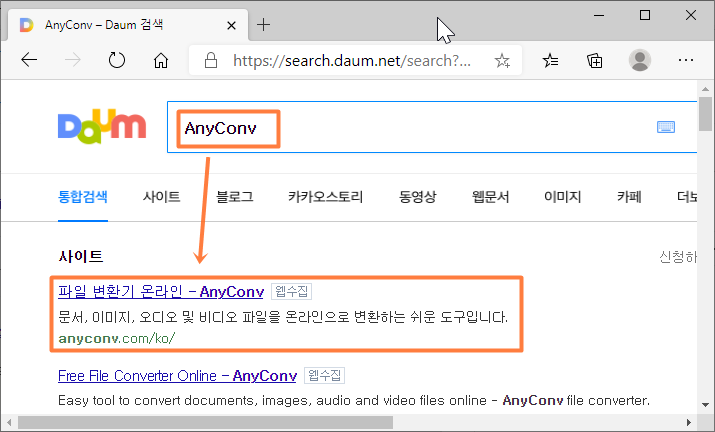Open the on-screen keyboard in search box
715x432 pixels.
point(666,127)
